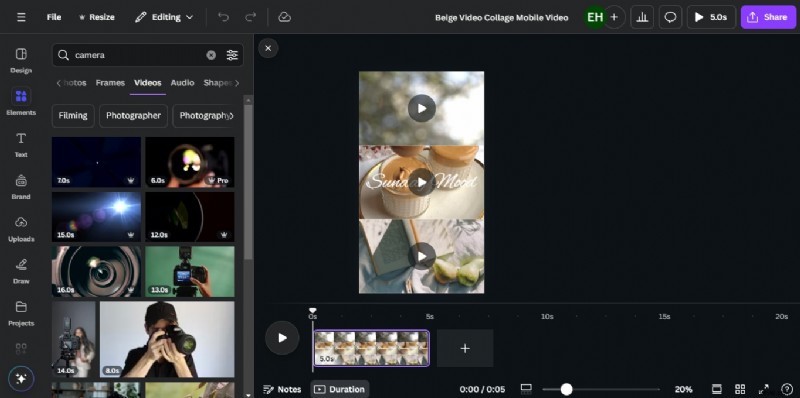Viewport: 800px width, 398px height.
Task: Open the Projects sidebar panel
Action: (21, 313)
